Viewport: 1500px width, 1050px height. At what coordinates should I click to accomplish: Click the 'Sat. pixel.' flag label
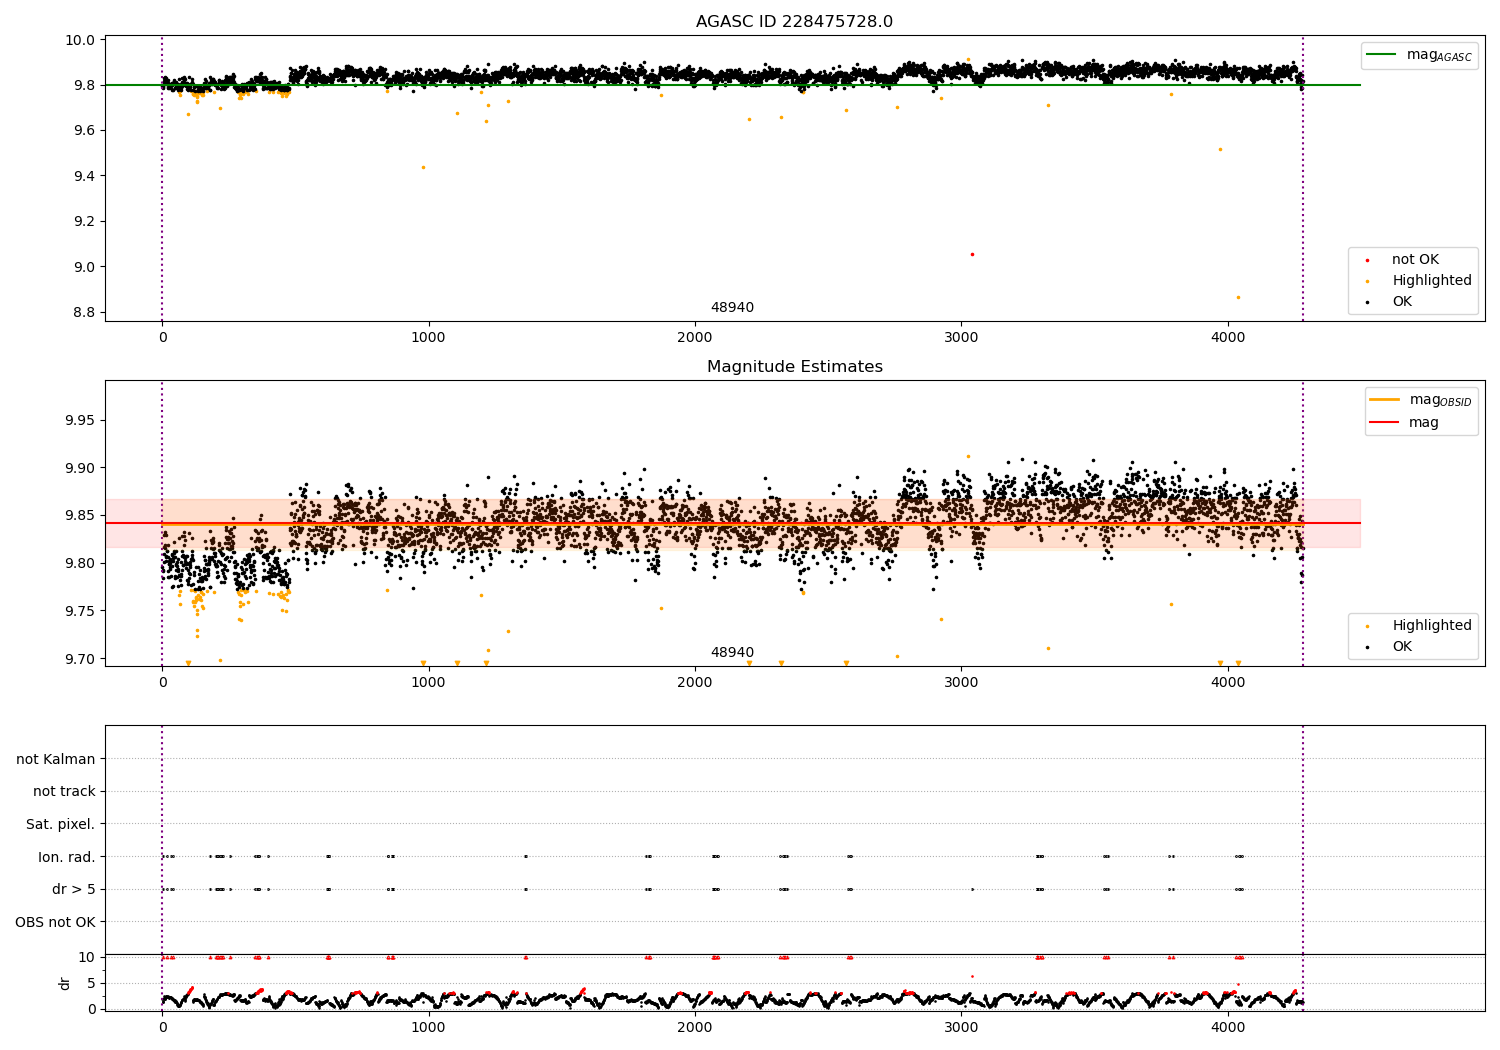point(60,824)
